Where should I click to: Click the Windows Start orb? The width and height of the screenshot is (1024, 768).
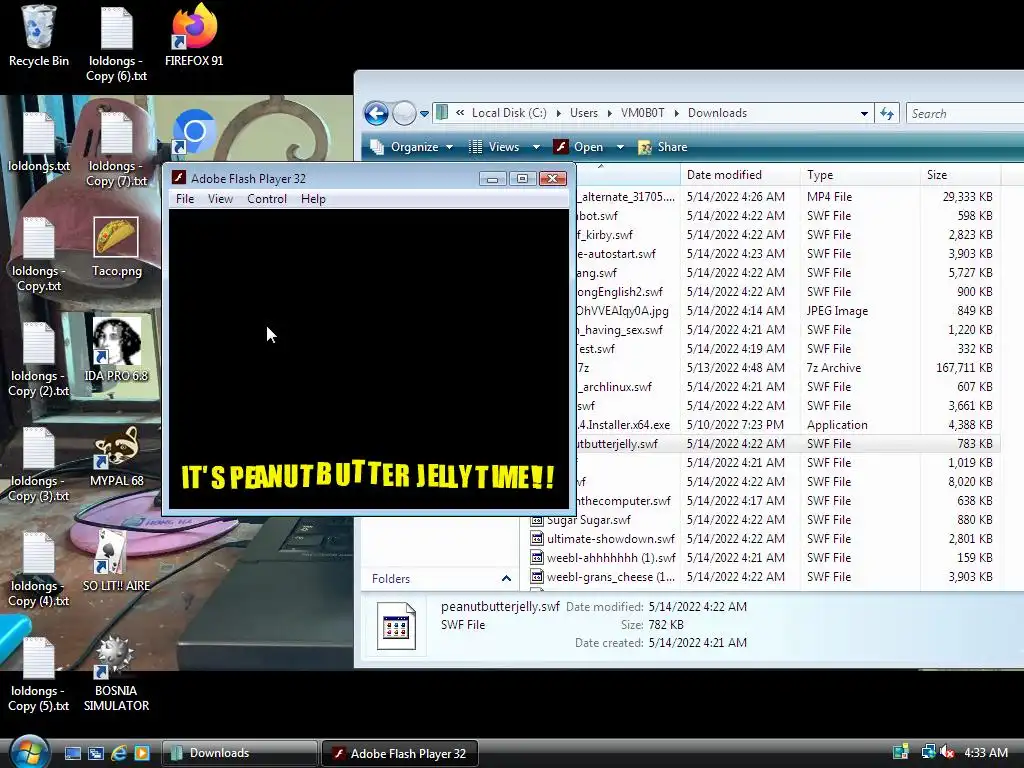pos(29,752)
